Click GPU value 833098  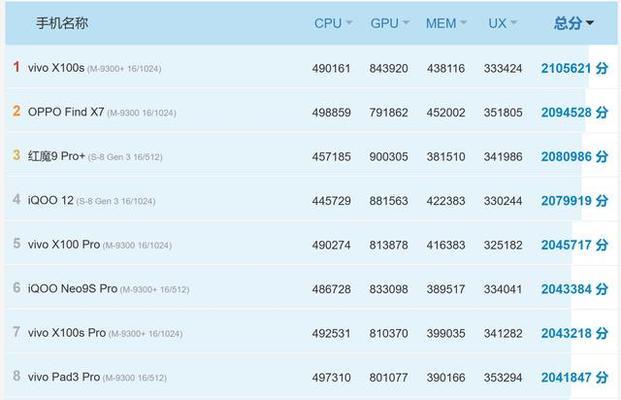tap(389, 289)
